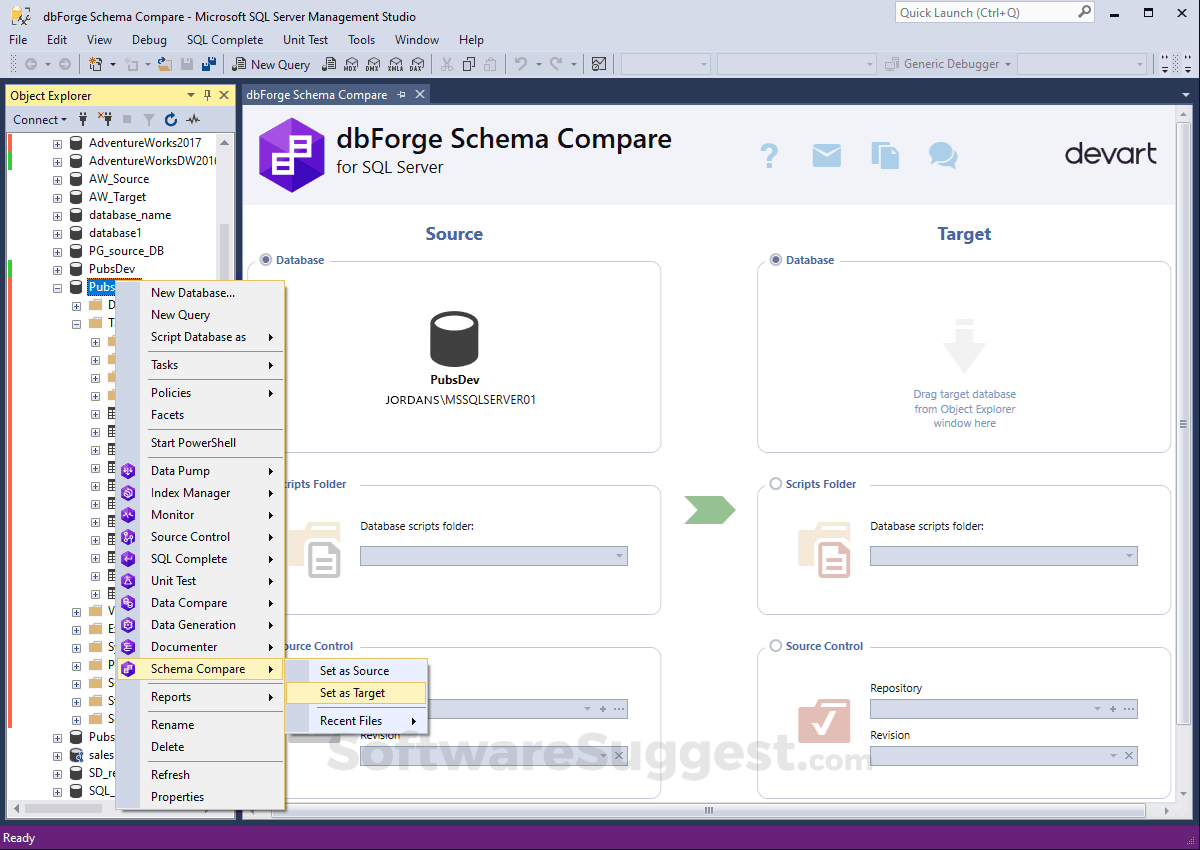
Task: Select the Scripts Folder radio button under Target
Action: tap(776, 484)
